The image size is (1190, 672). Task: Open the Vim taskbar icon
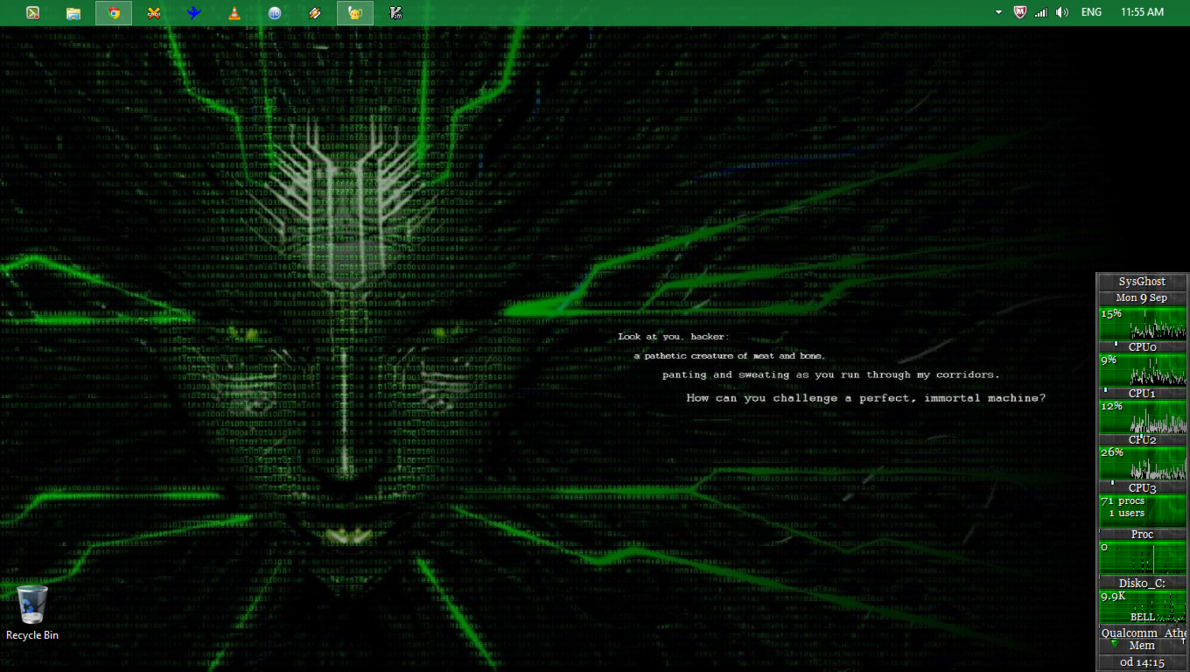click(396, 13)
